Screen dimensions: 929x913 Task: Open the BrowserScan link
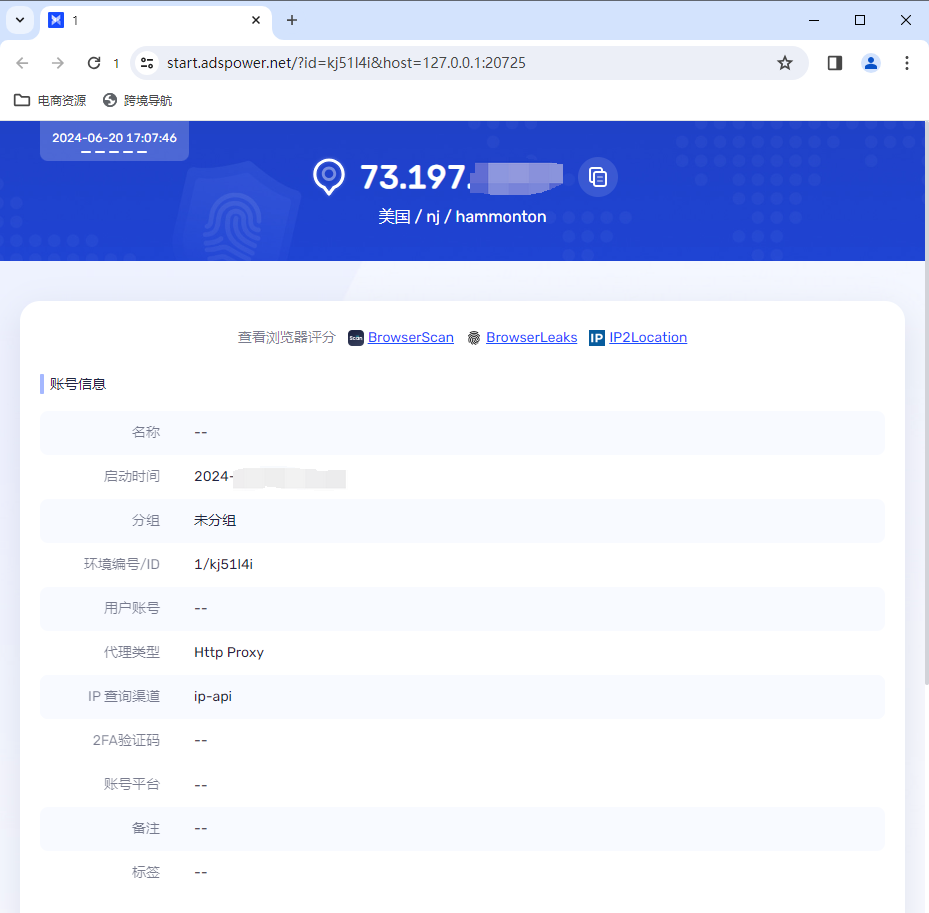click(411, 337)
